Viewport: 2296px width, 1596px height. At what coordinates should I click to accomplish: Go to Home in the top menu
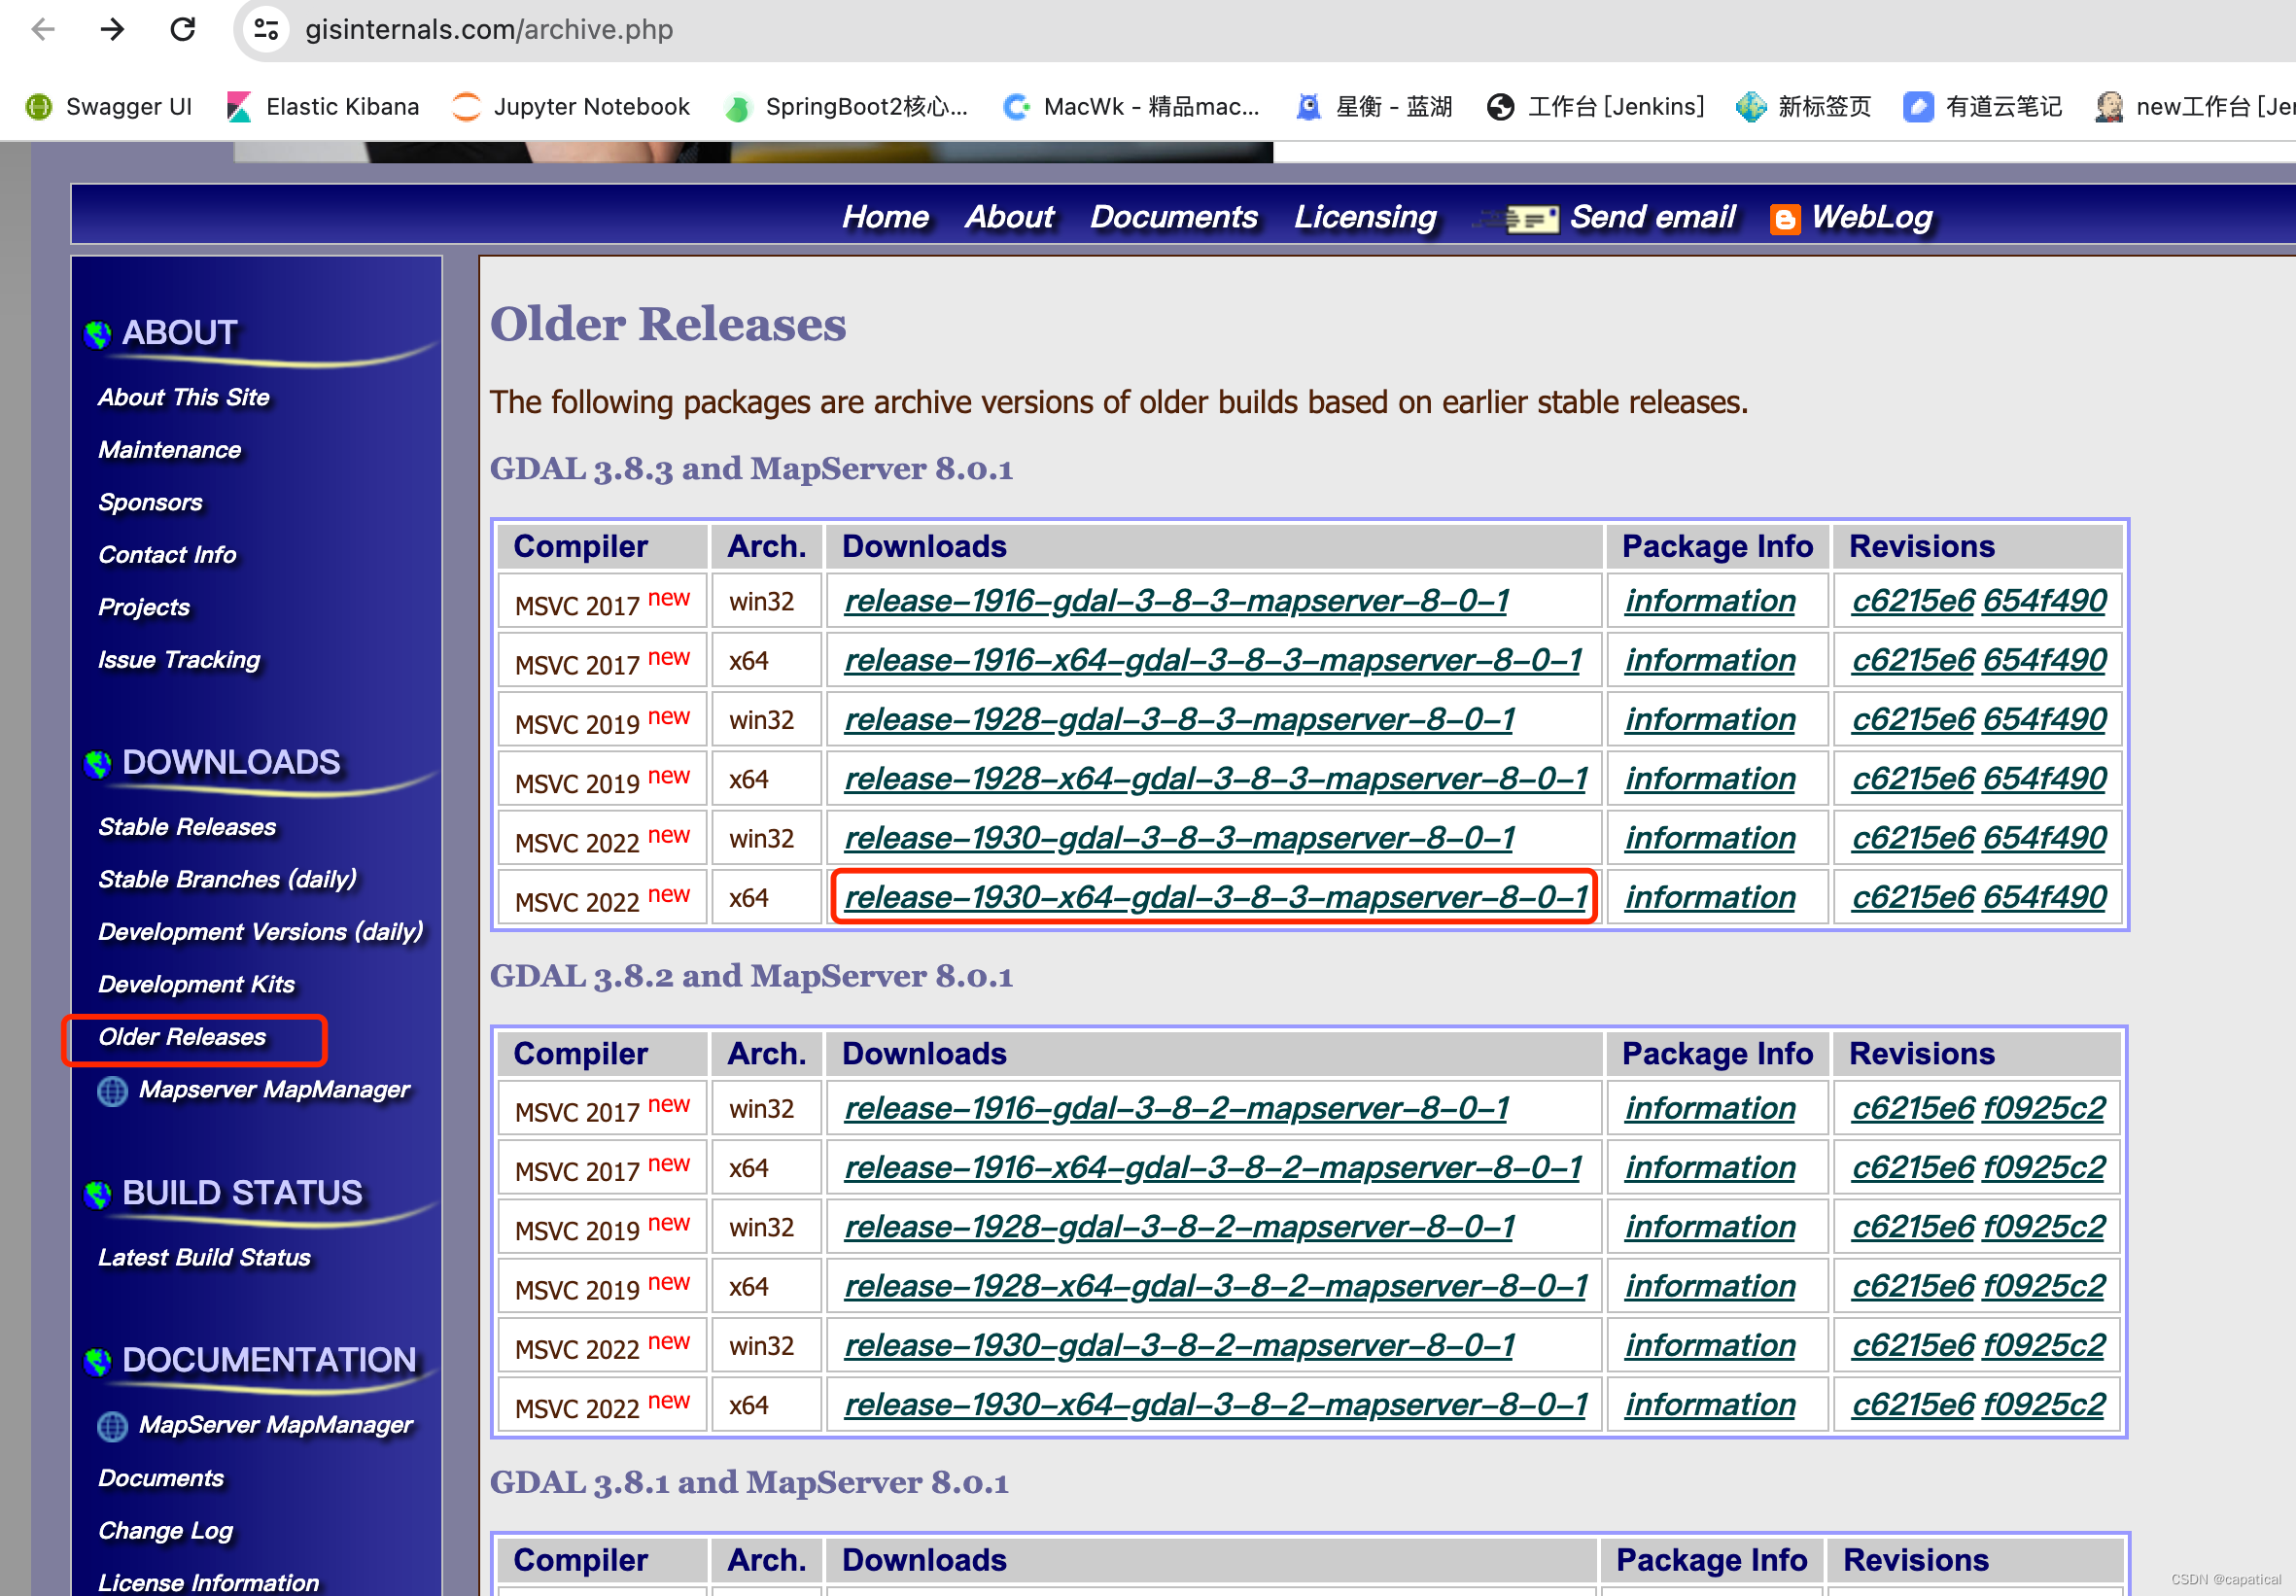click(884, 217)
